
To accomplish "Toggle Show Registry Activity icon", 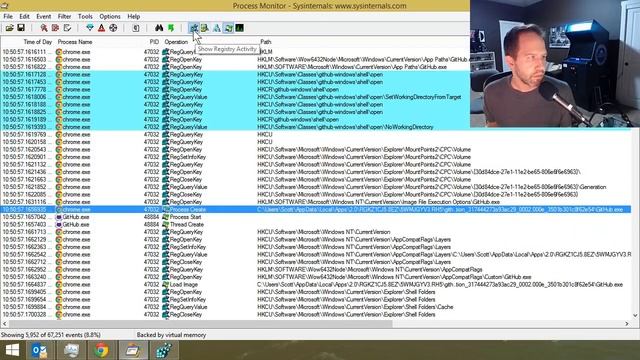I will 193,28.
